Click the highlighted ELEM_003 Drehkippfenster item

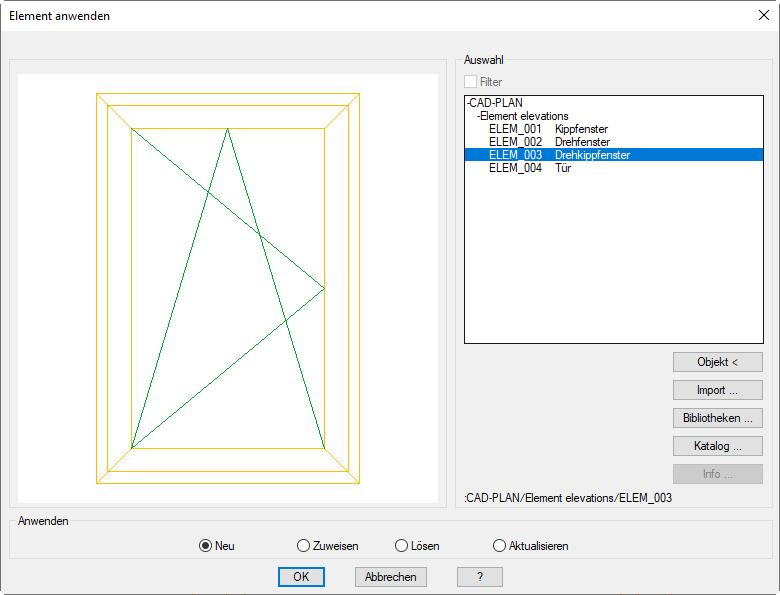558,155
